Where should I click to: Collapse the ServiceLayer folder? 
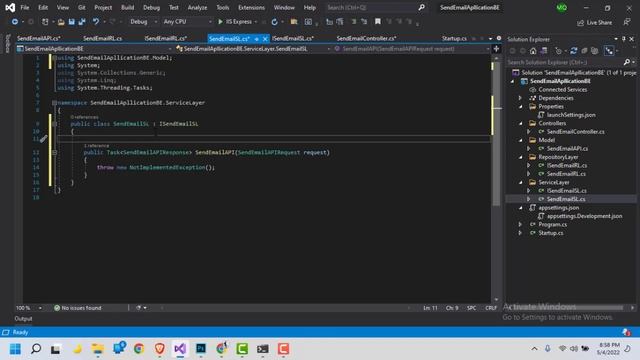[x=521, y=182]
